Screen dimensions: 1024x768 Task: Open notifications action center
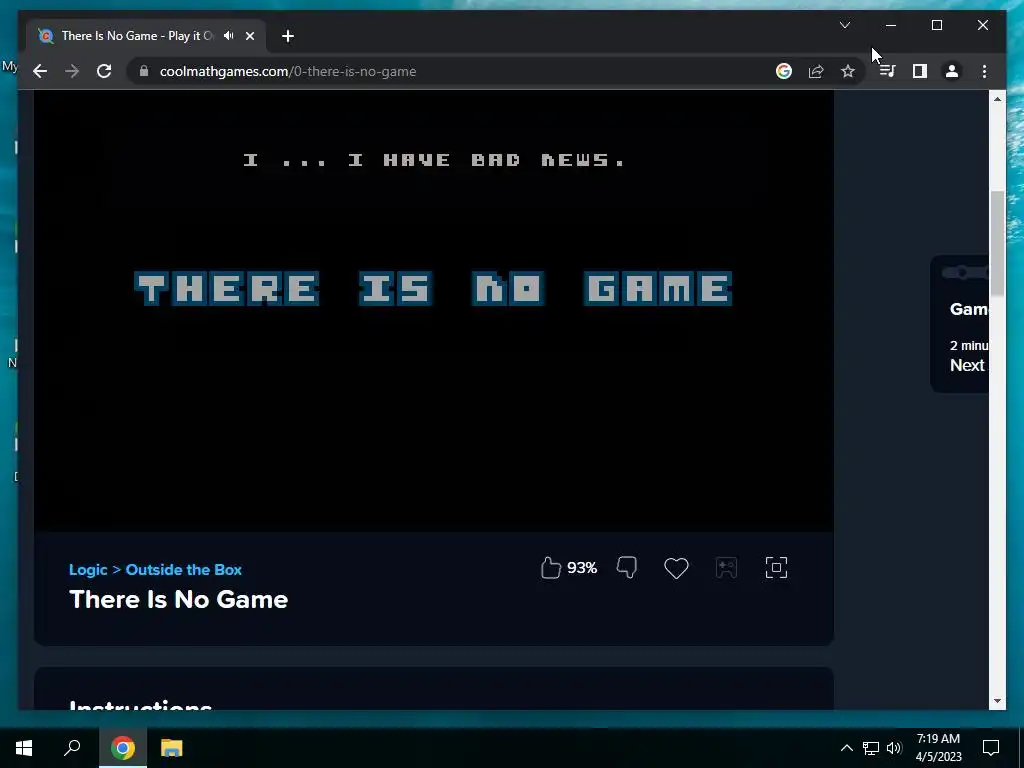pos(991,748)
